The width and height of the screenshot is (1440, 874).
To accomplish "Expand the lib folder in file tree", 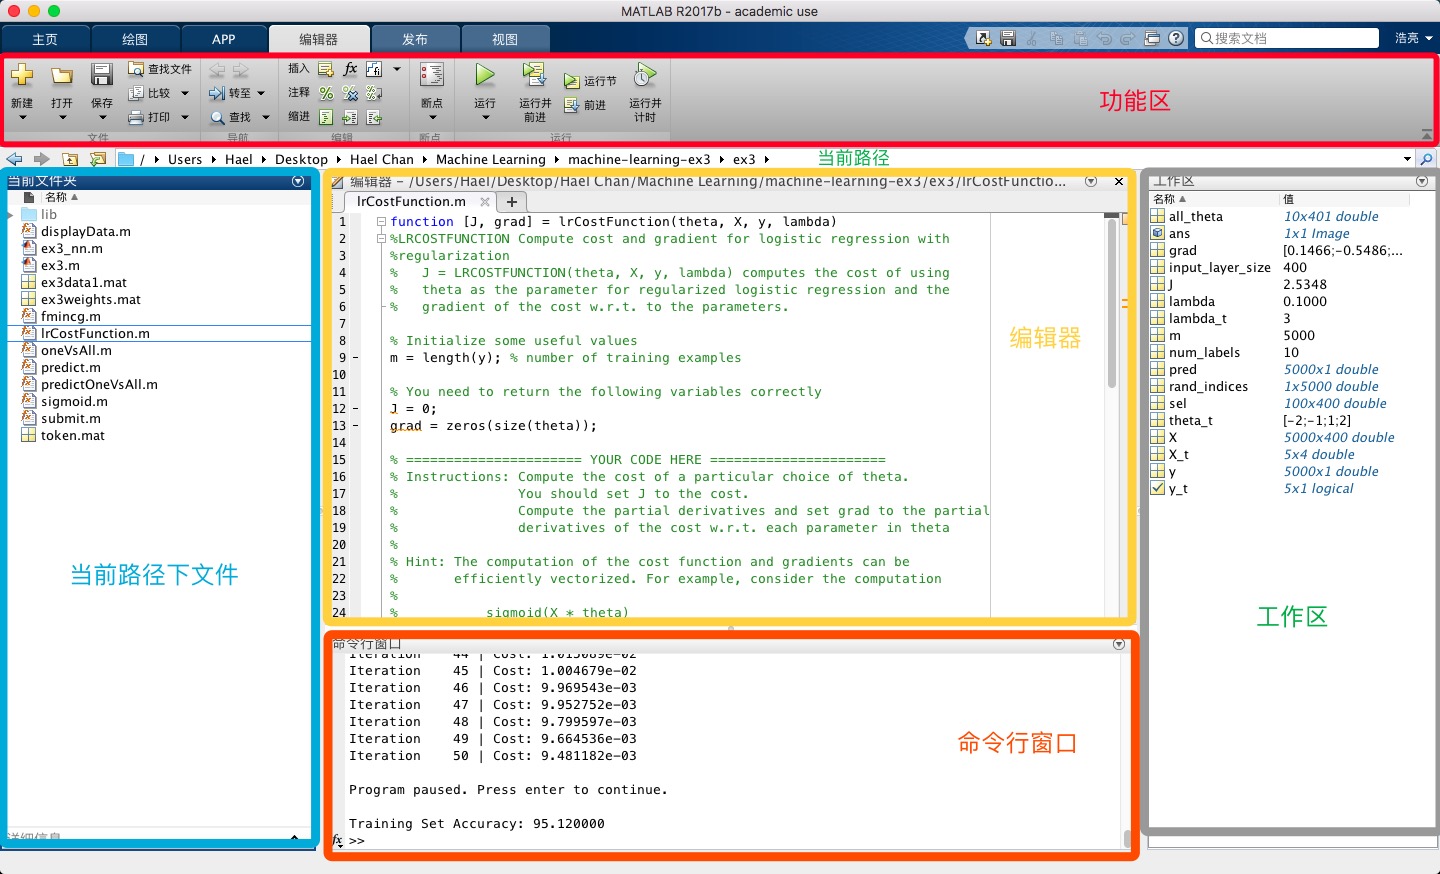I will (x=11, y=215).
